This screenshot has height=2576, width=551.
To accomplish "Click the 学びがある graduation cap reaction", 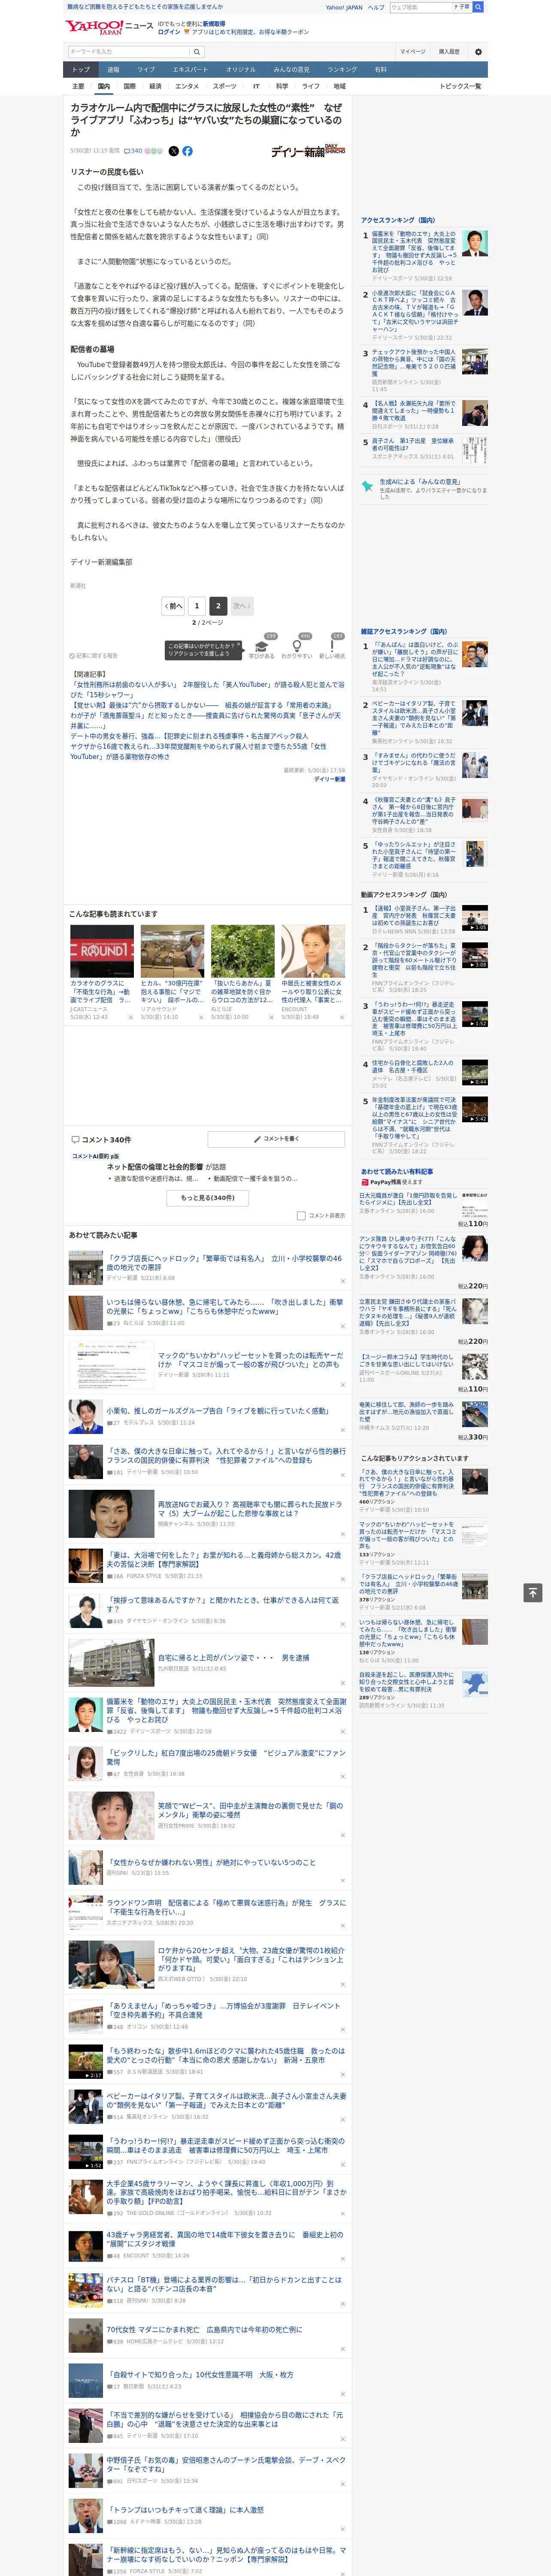I will tap(262, 648).
